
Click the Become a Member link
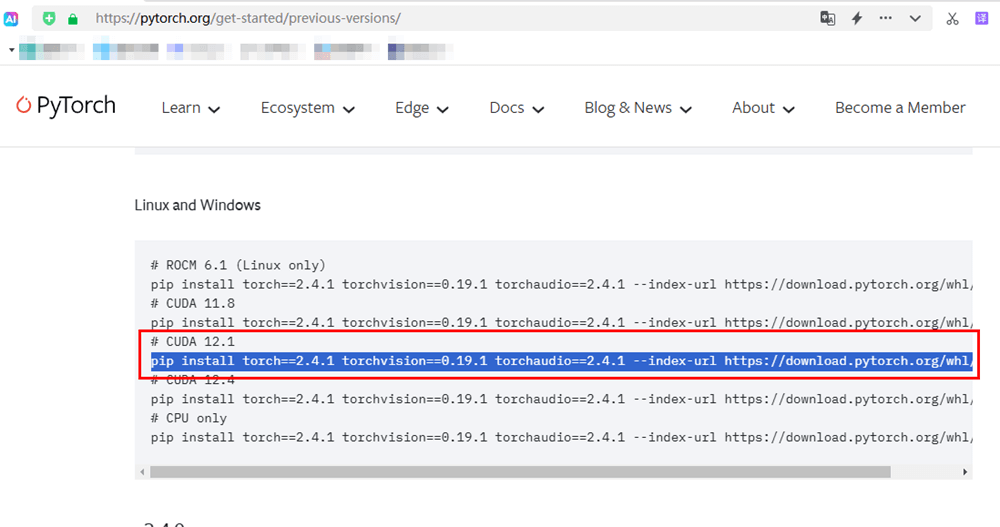(900, 108)
